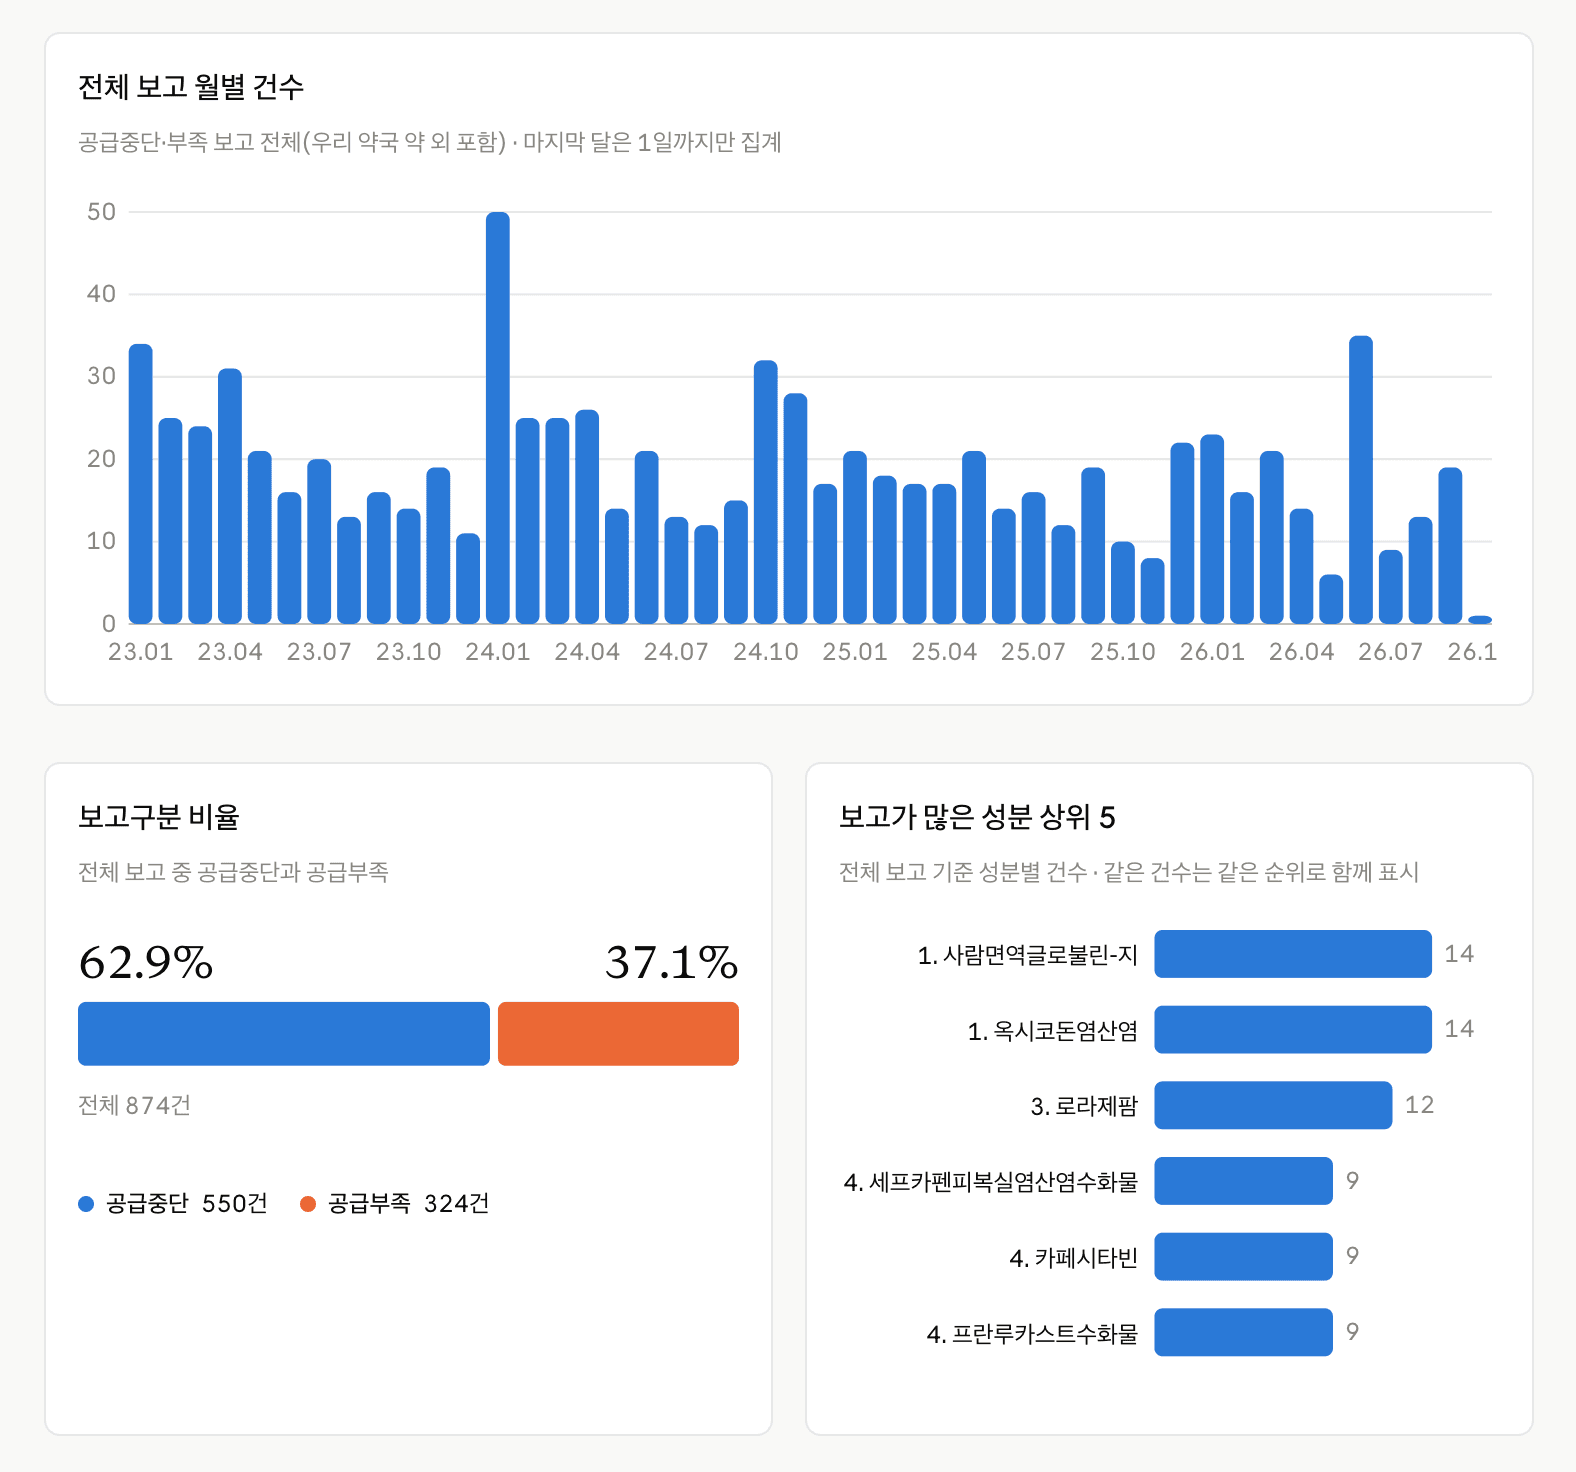Click the y-axis value 30
Viewport: 1576px width, 1472px height.
pos(102,377)
